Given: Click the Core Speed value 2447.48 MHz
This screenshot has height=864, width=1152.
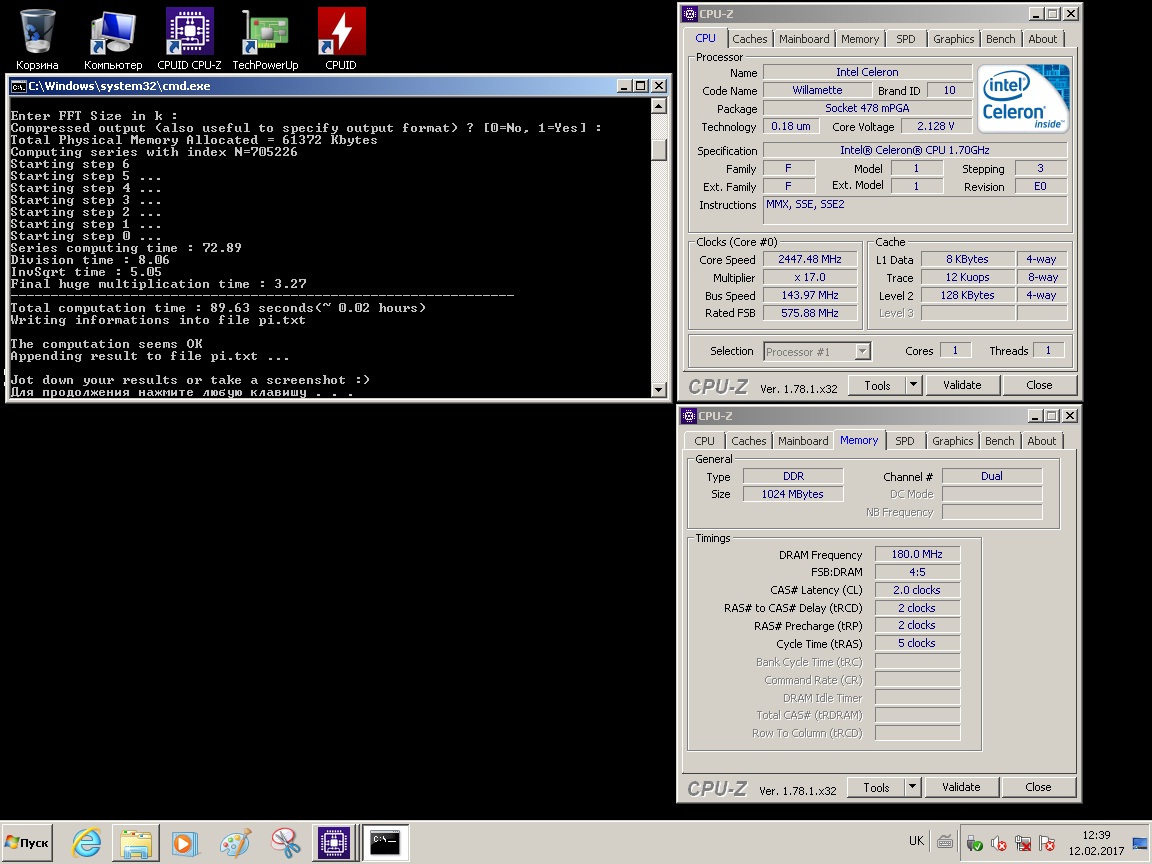Looking at the screenshot, I should click(x=810, y=259).
